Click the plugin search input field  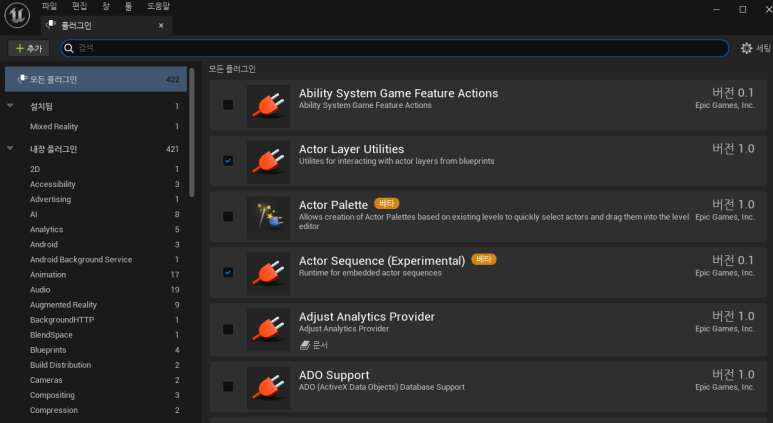[394, 48]
